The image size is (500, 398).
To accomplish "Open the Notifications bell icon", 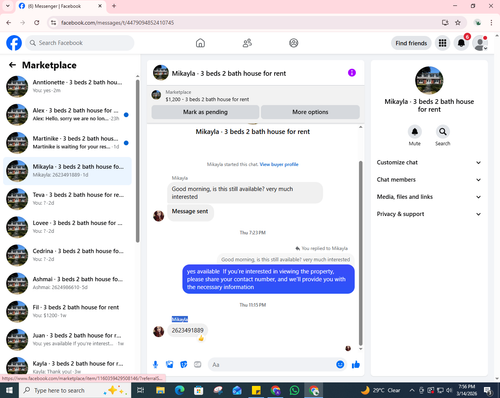I will pyautogui.click(x=461, y=43).
